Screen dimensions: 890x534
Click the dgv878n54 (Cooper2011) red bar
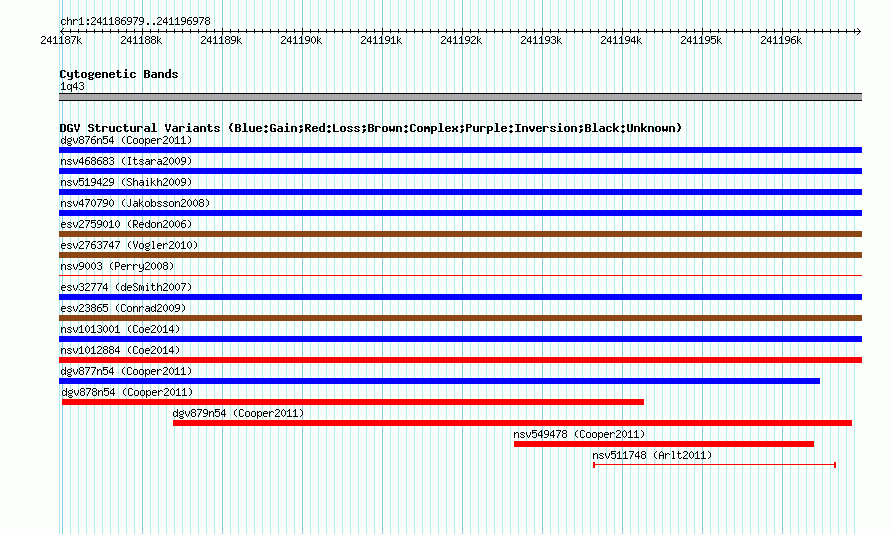(x=353, y=402)
